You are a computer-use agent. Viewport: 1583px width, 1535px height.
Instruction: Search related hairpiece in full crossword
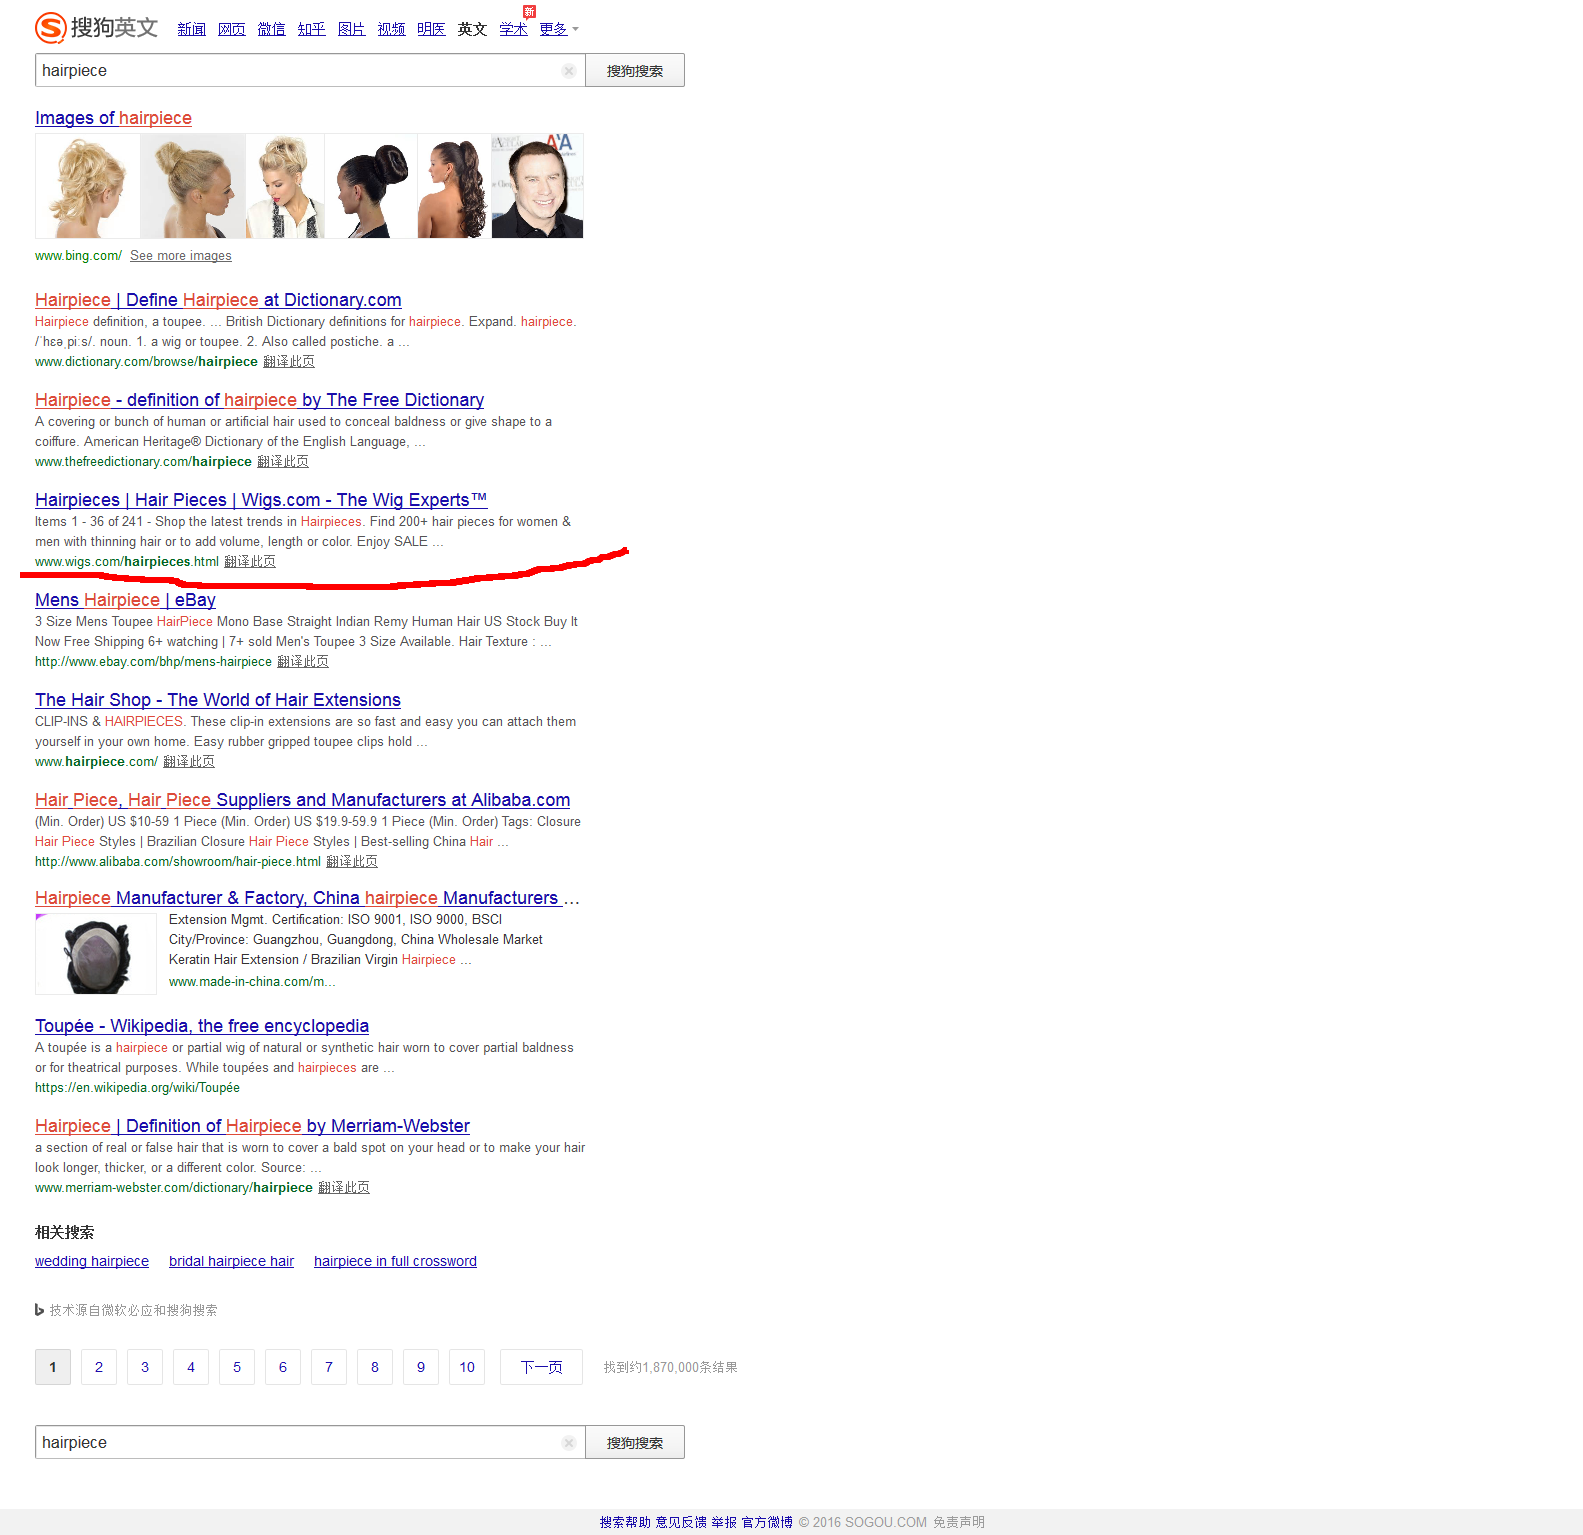coord(395,1262)
